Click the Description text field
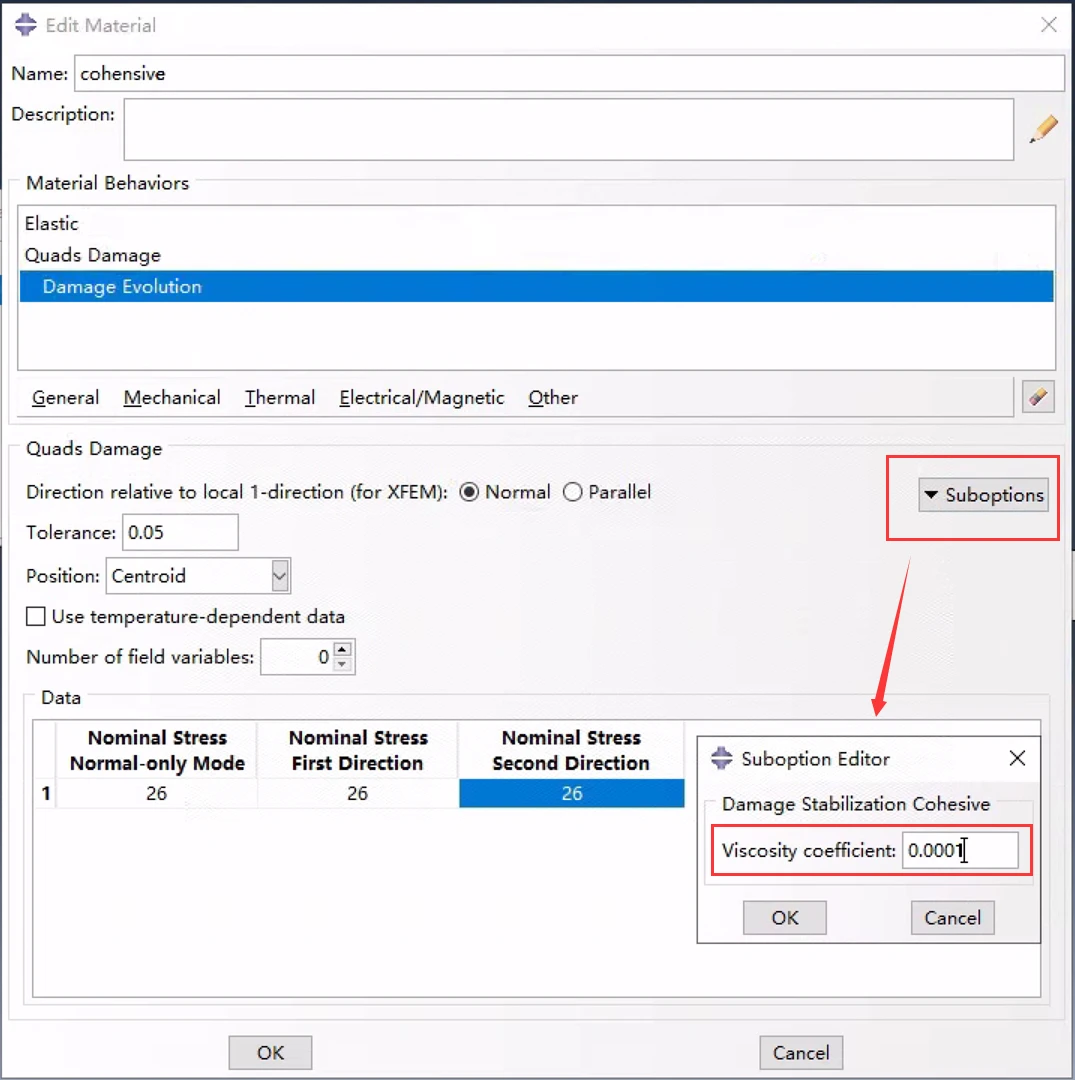 point(569,129)
